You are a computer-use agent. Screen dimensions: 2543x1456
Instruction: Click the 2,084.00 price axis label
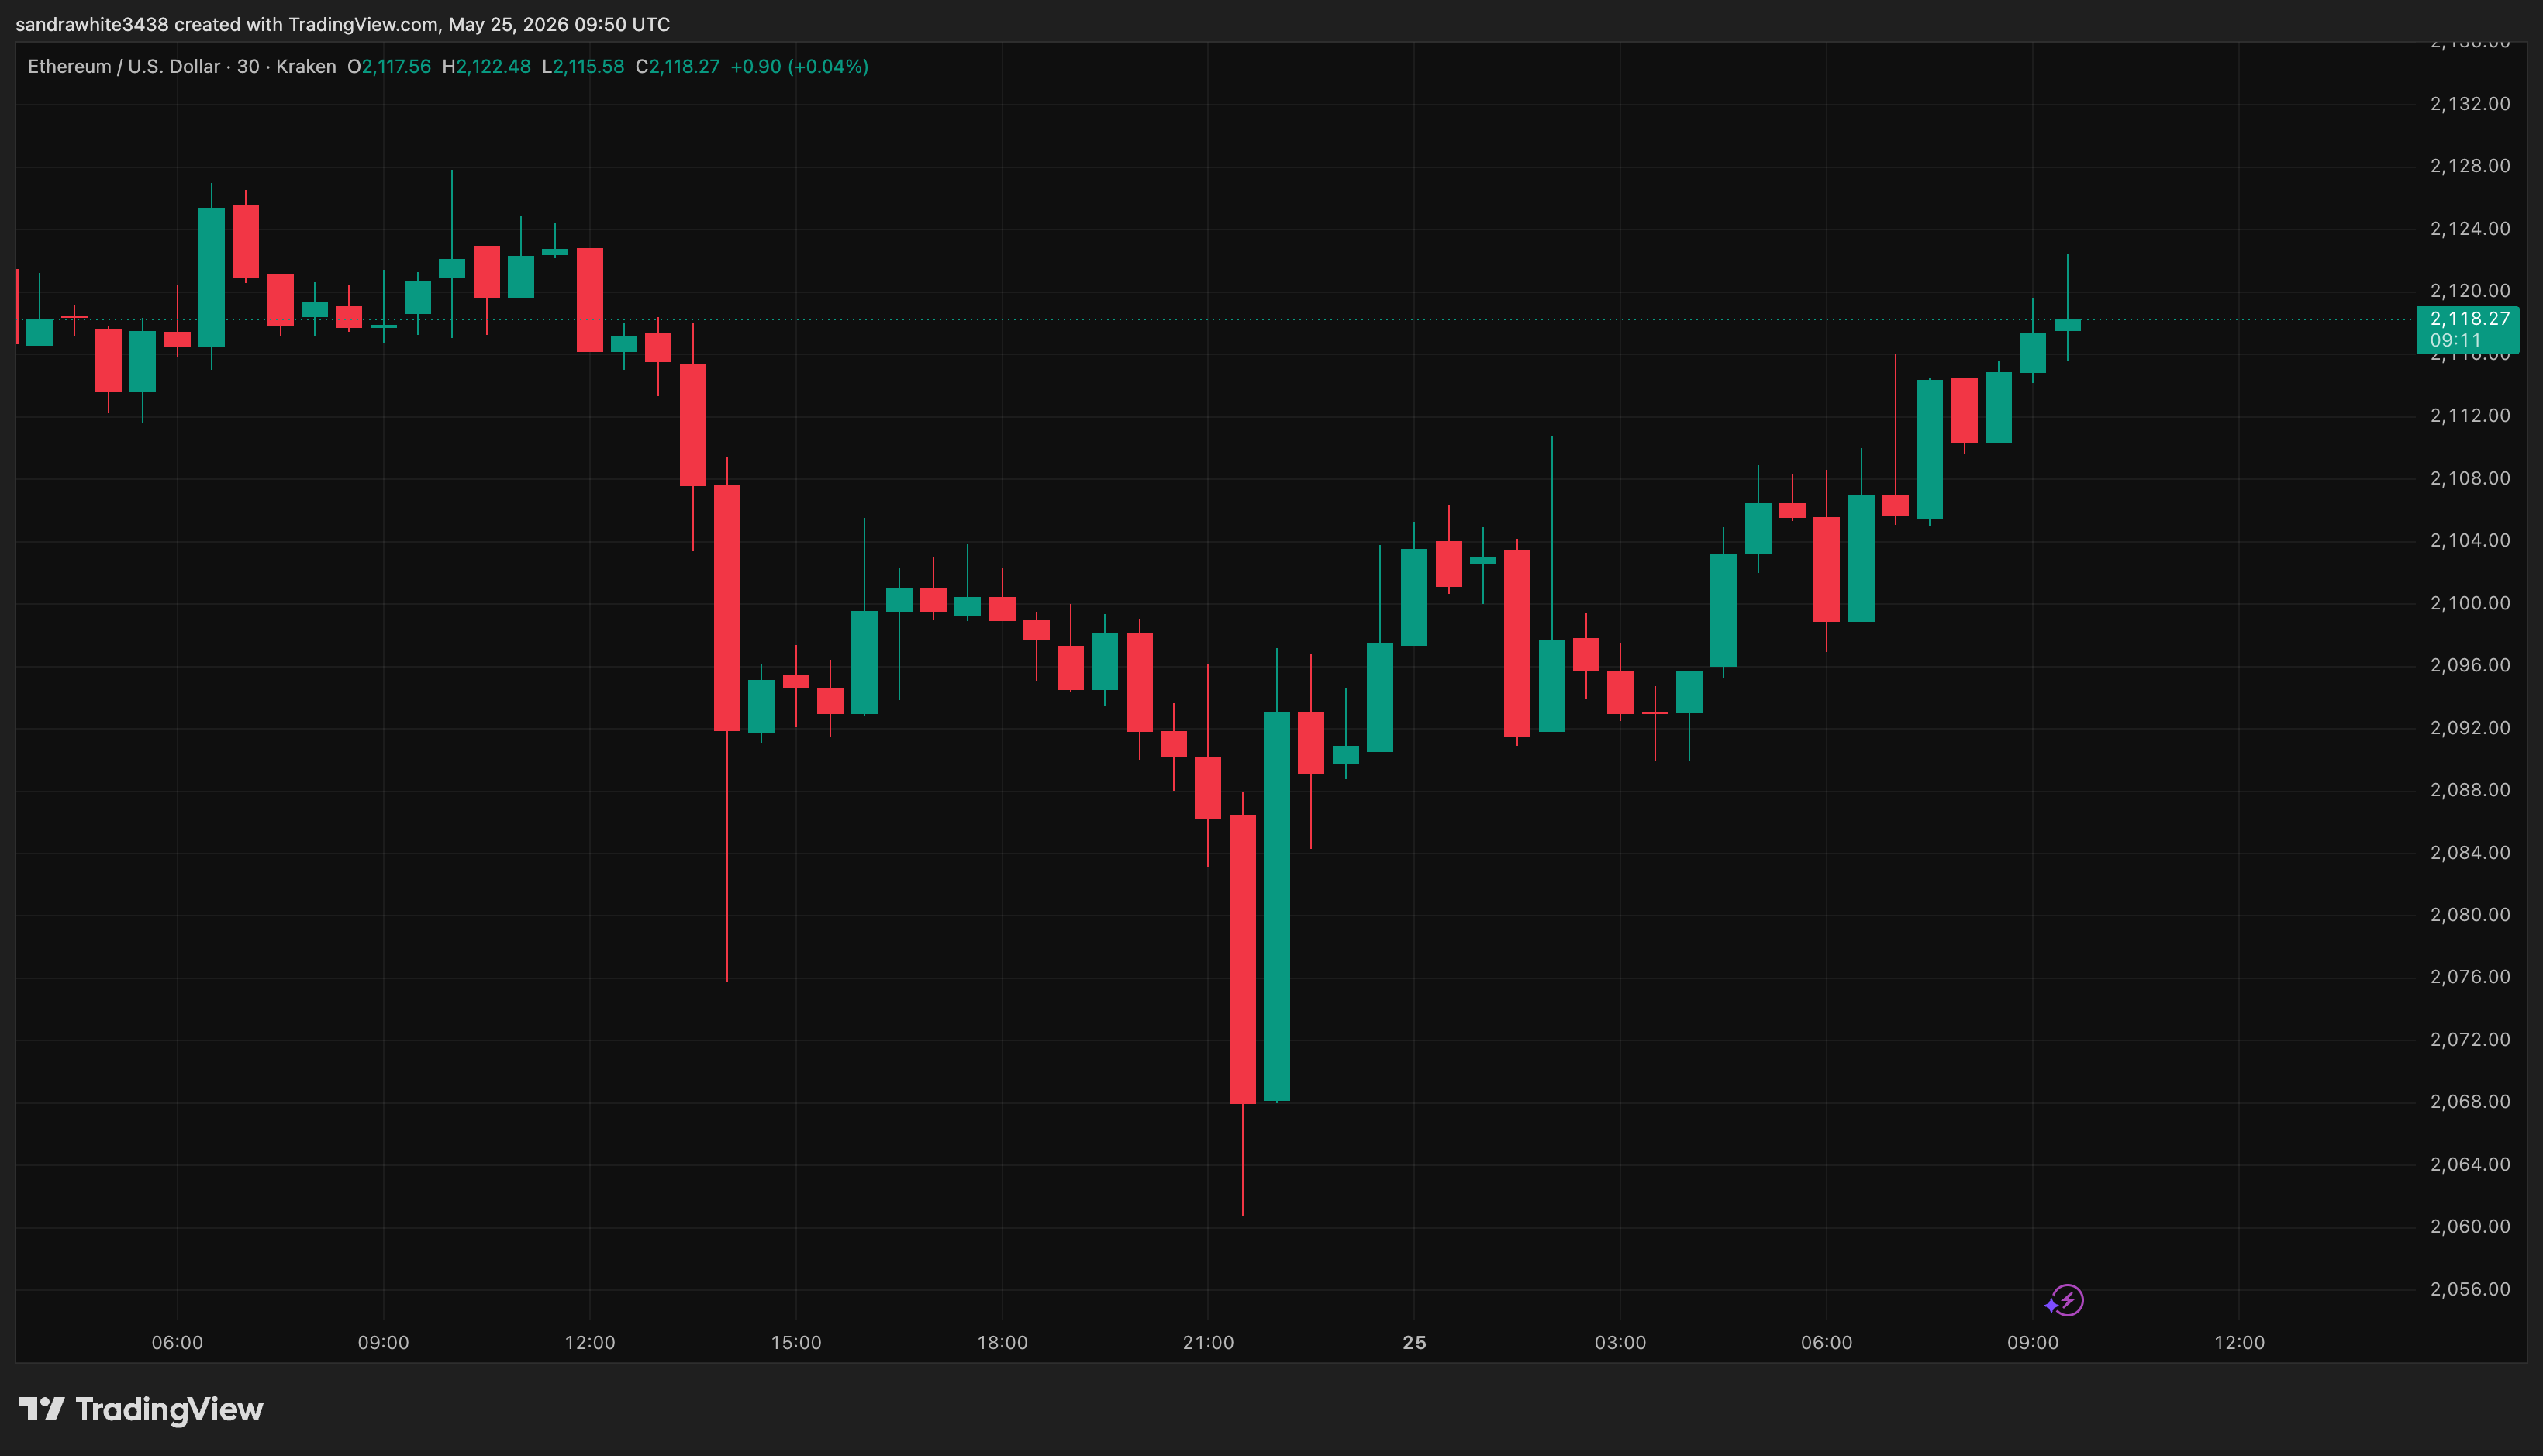tap(2469, 853)
